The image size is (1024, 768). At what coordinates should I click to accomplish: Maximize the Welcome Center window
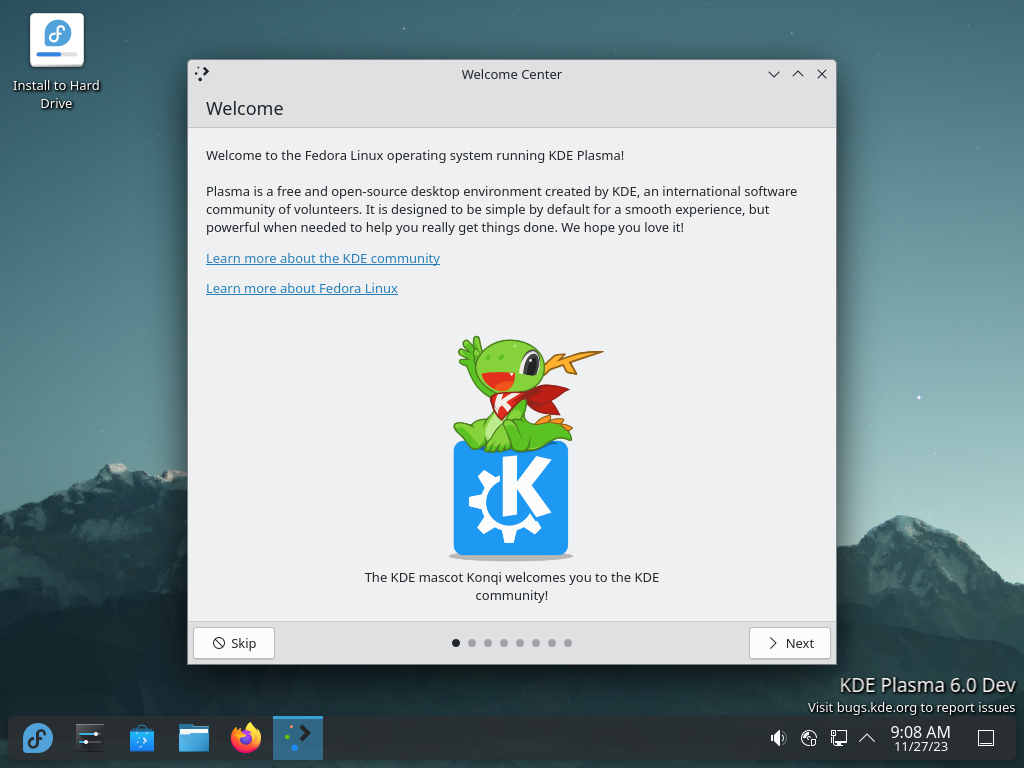coord(798,74)
